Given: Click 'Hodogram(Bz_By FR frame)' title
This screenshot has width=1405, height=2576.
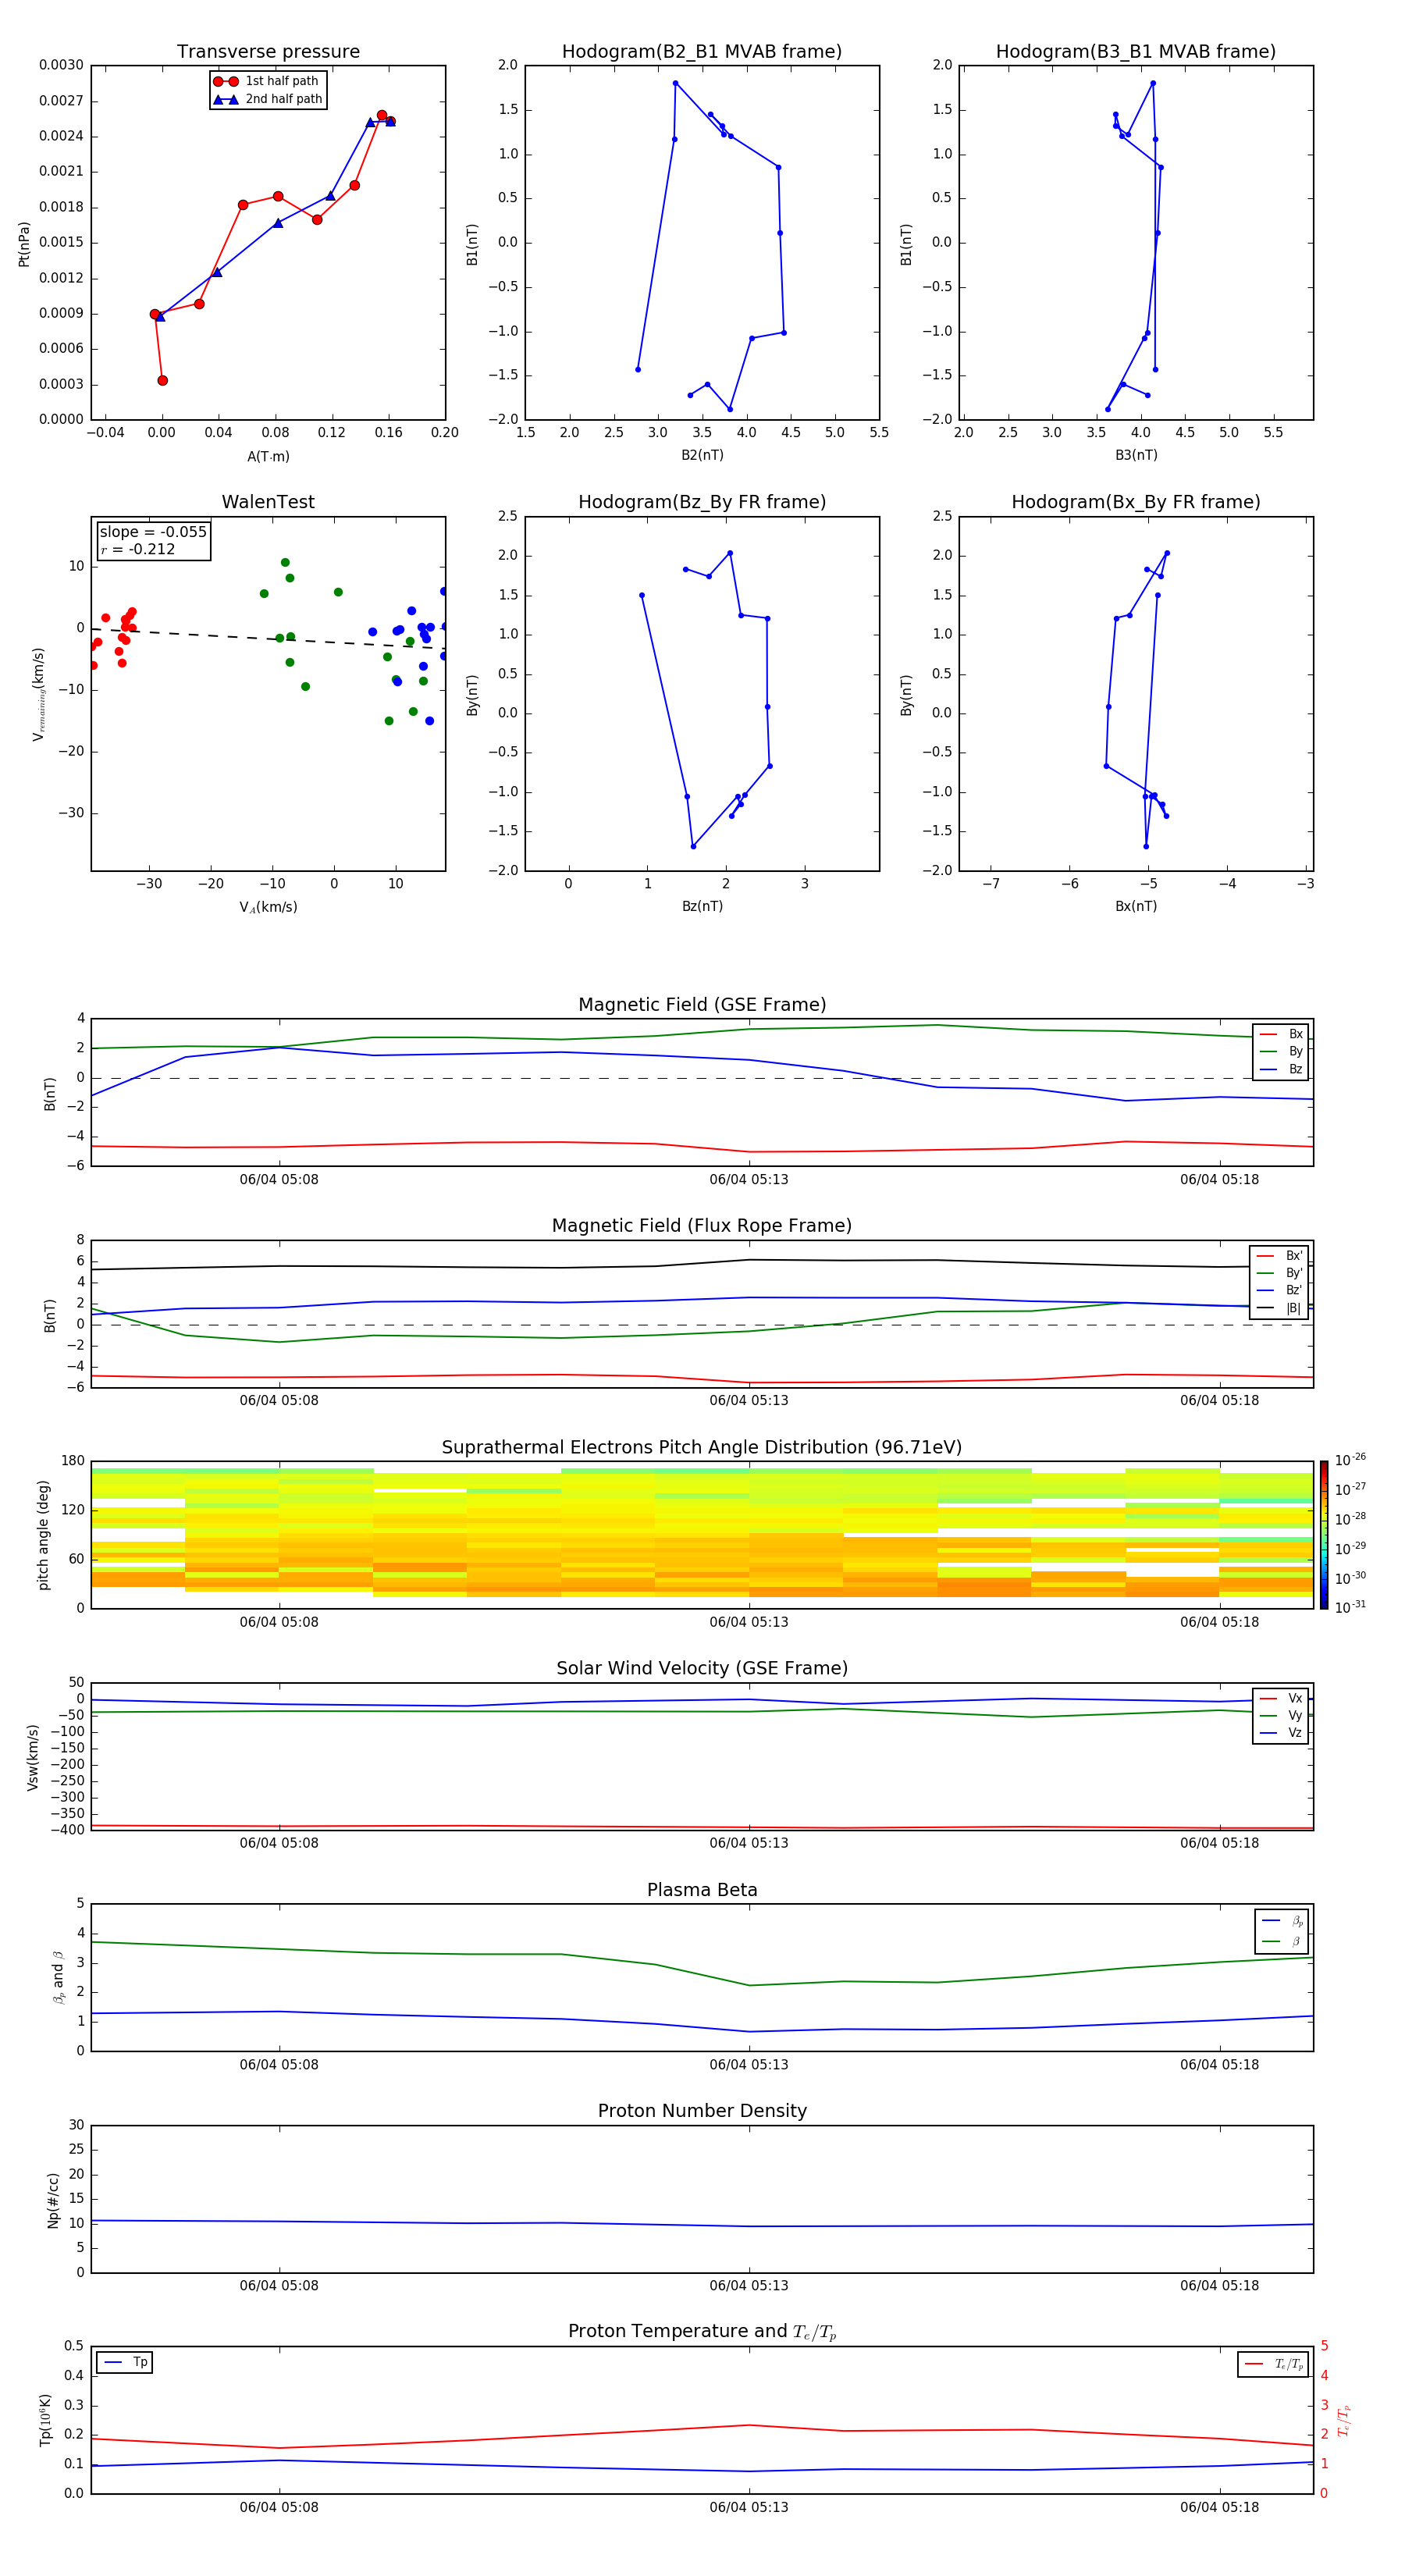Looking at the screenshot, I should pyautogui.click(x=702, y=502).
